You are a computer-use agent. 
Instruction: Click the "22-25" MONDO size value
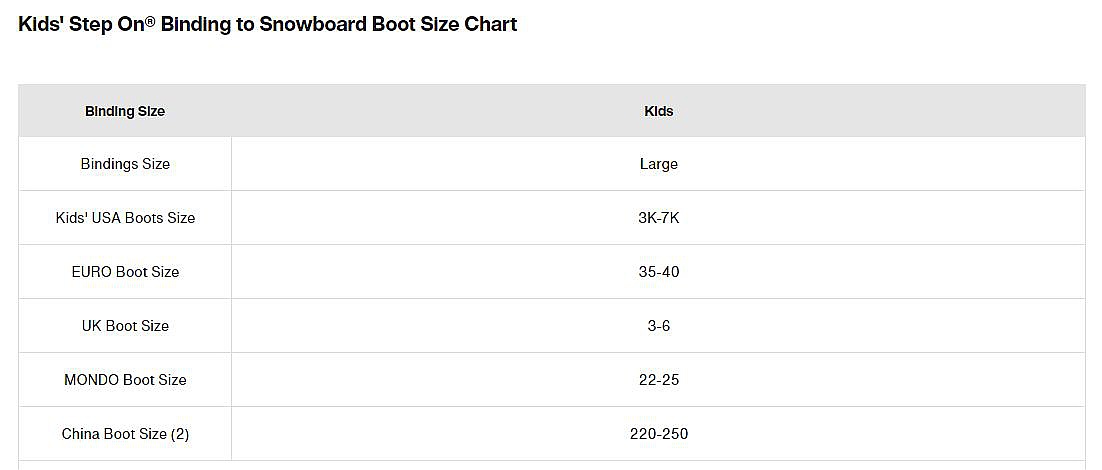(x=658, y=380)
